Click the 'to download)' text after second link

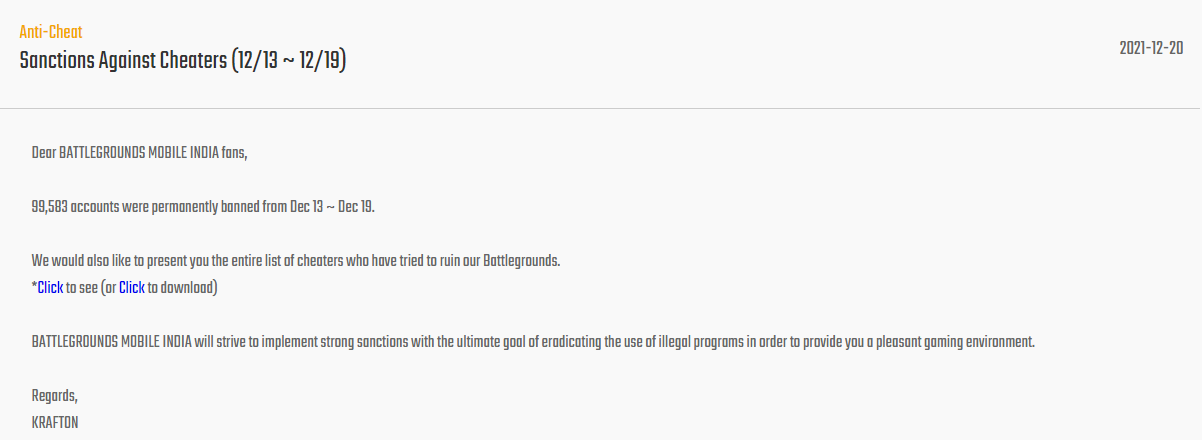coord(183,288)
